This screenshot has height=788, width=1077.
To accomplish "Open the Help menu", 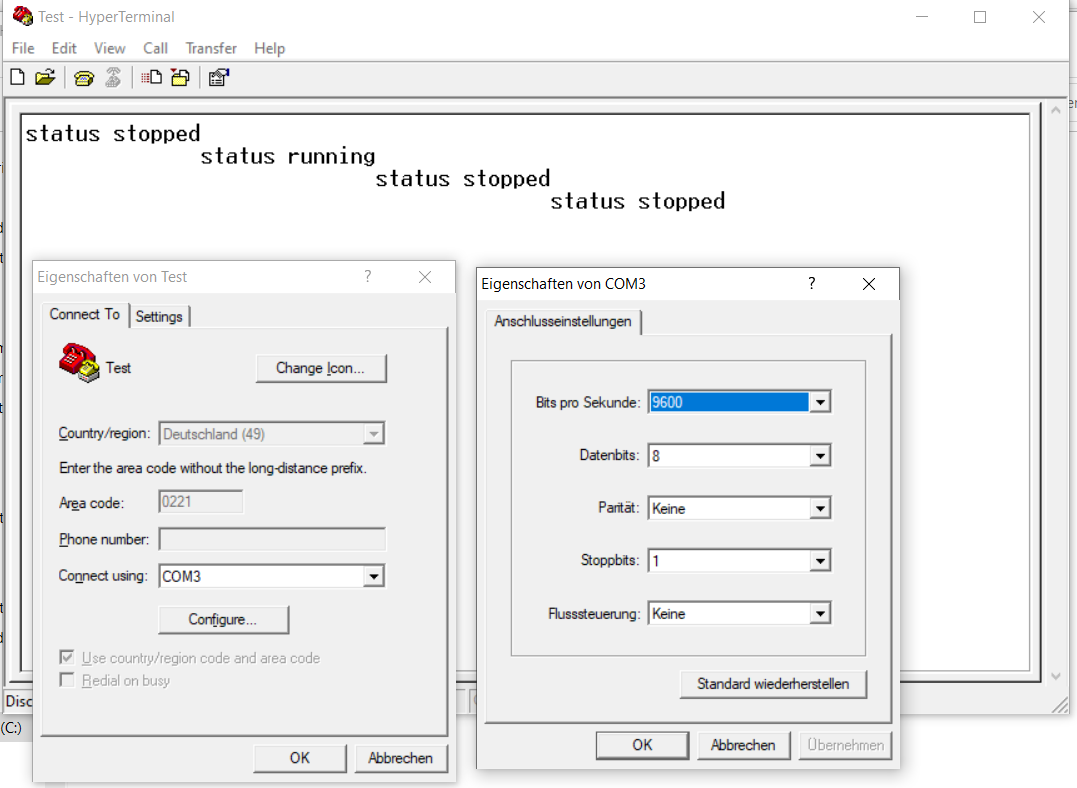I will pyautogui.click(x=269, y=48).
